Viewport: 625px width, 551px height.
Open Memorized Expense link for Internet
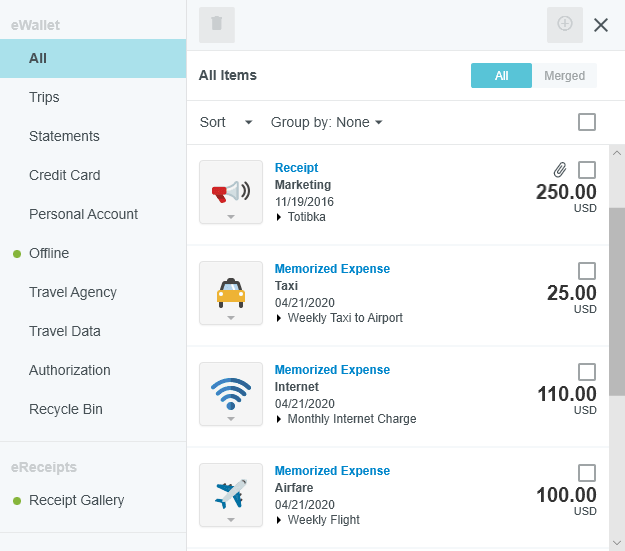click(x=332, y=370)
